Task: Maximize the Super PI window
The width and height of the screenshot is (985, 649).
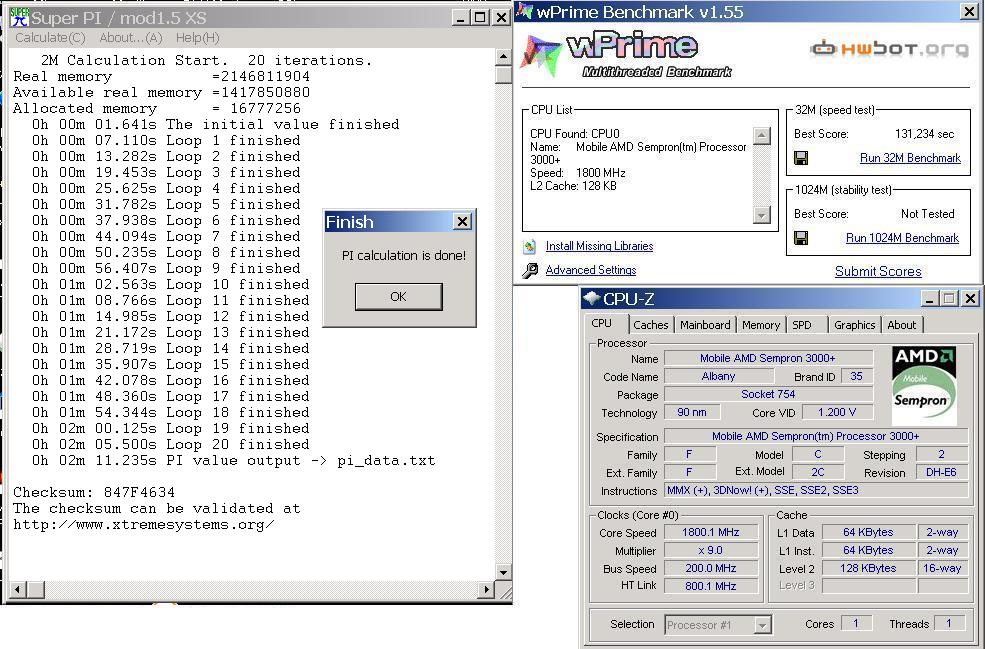Action: (480, 18)
